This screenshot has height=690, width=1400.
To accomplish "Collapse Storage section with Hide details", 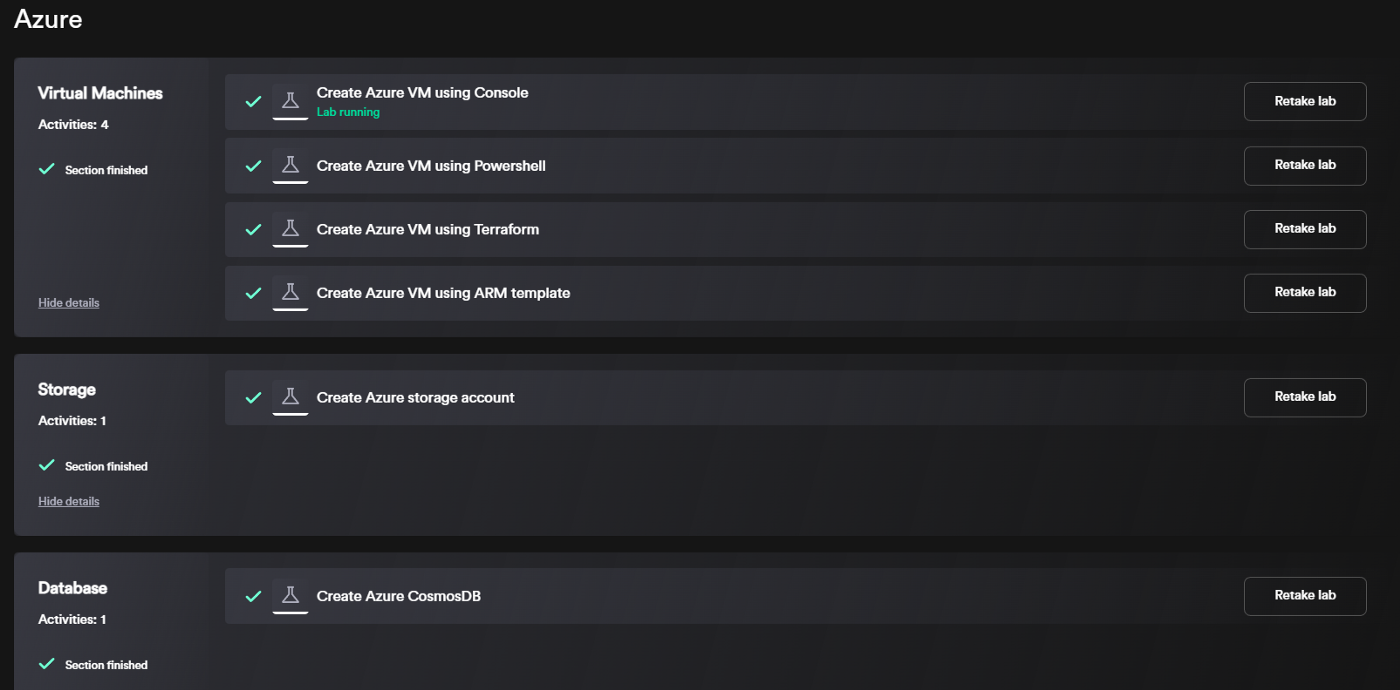I will pos(69,501).
